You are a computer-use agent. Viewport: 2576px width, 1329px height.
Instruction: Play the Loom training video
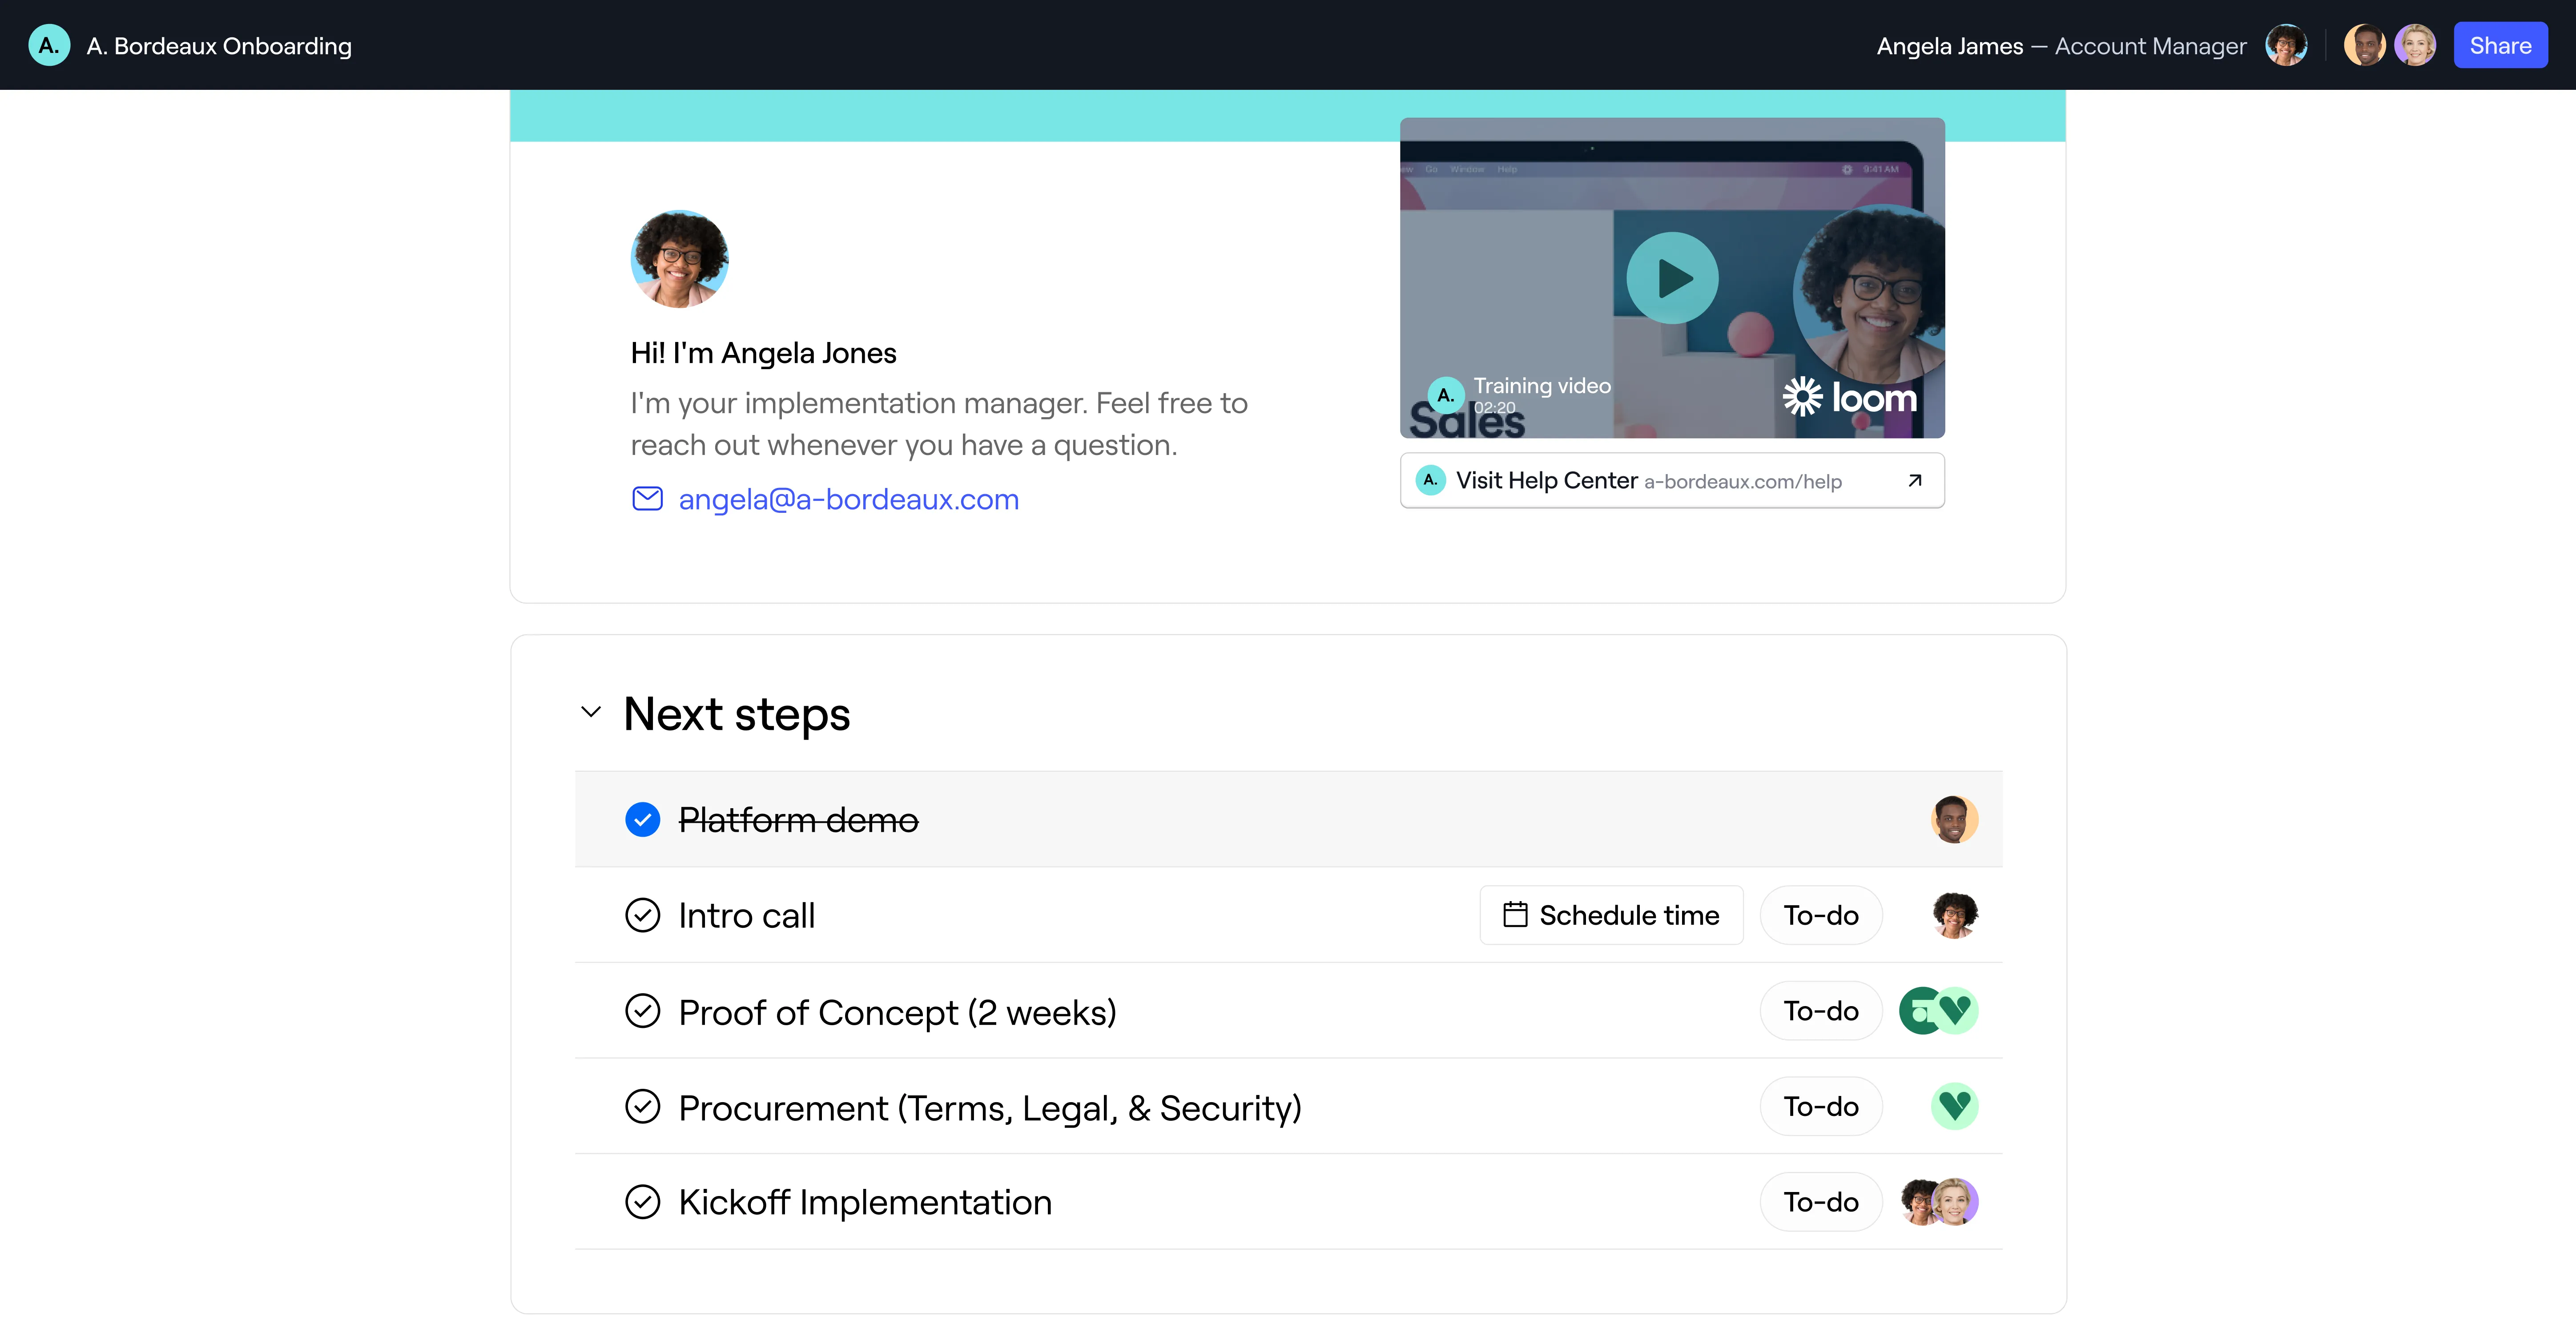tap(1671, 278)
